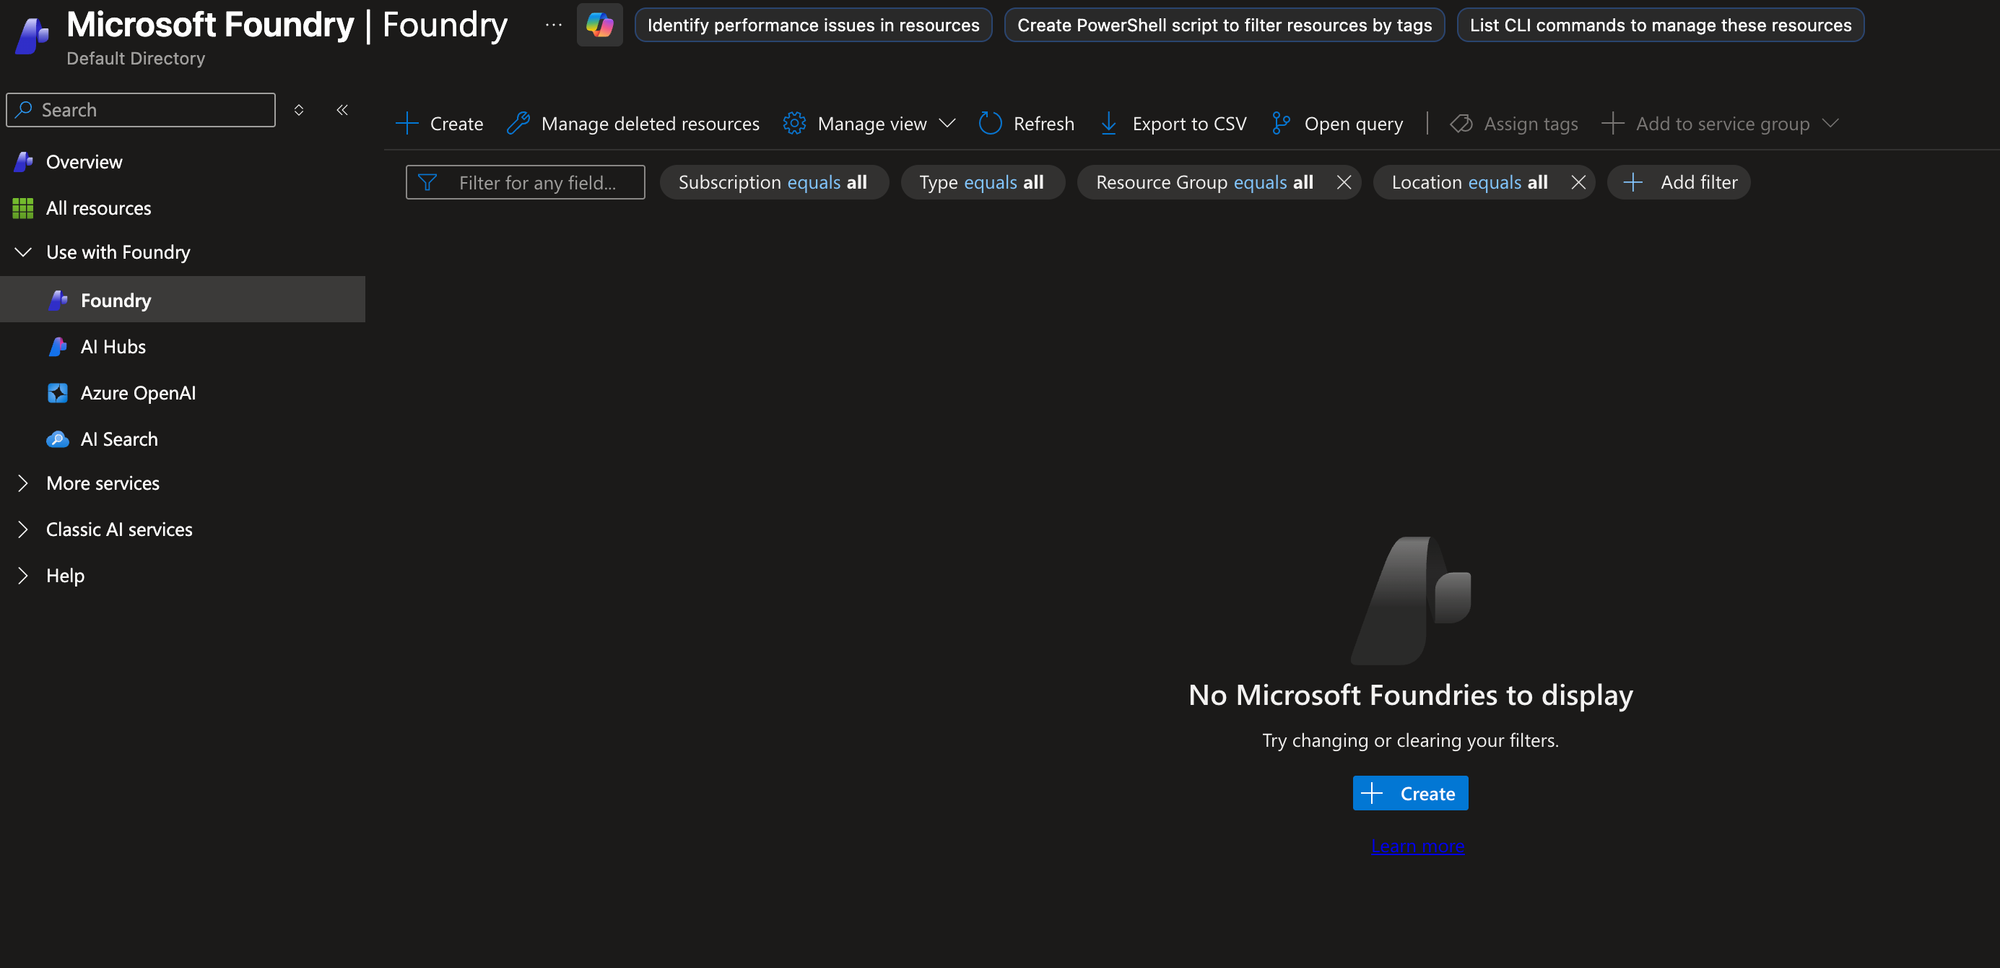
Task: Open All resources in sidebar
Action: pyautogui.click(x=98, y=208)
